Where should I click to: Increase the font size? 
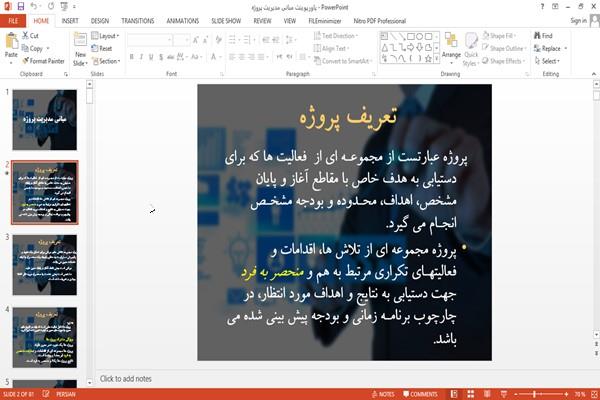tap(196, 39)
